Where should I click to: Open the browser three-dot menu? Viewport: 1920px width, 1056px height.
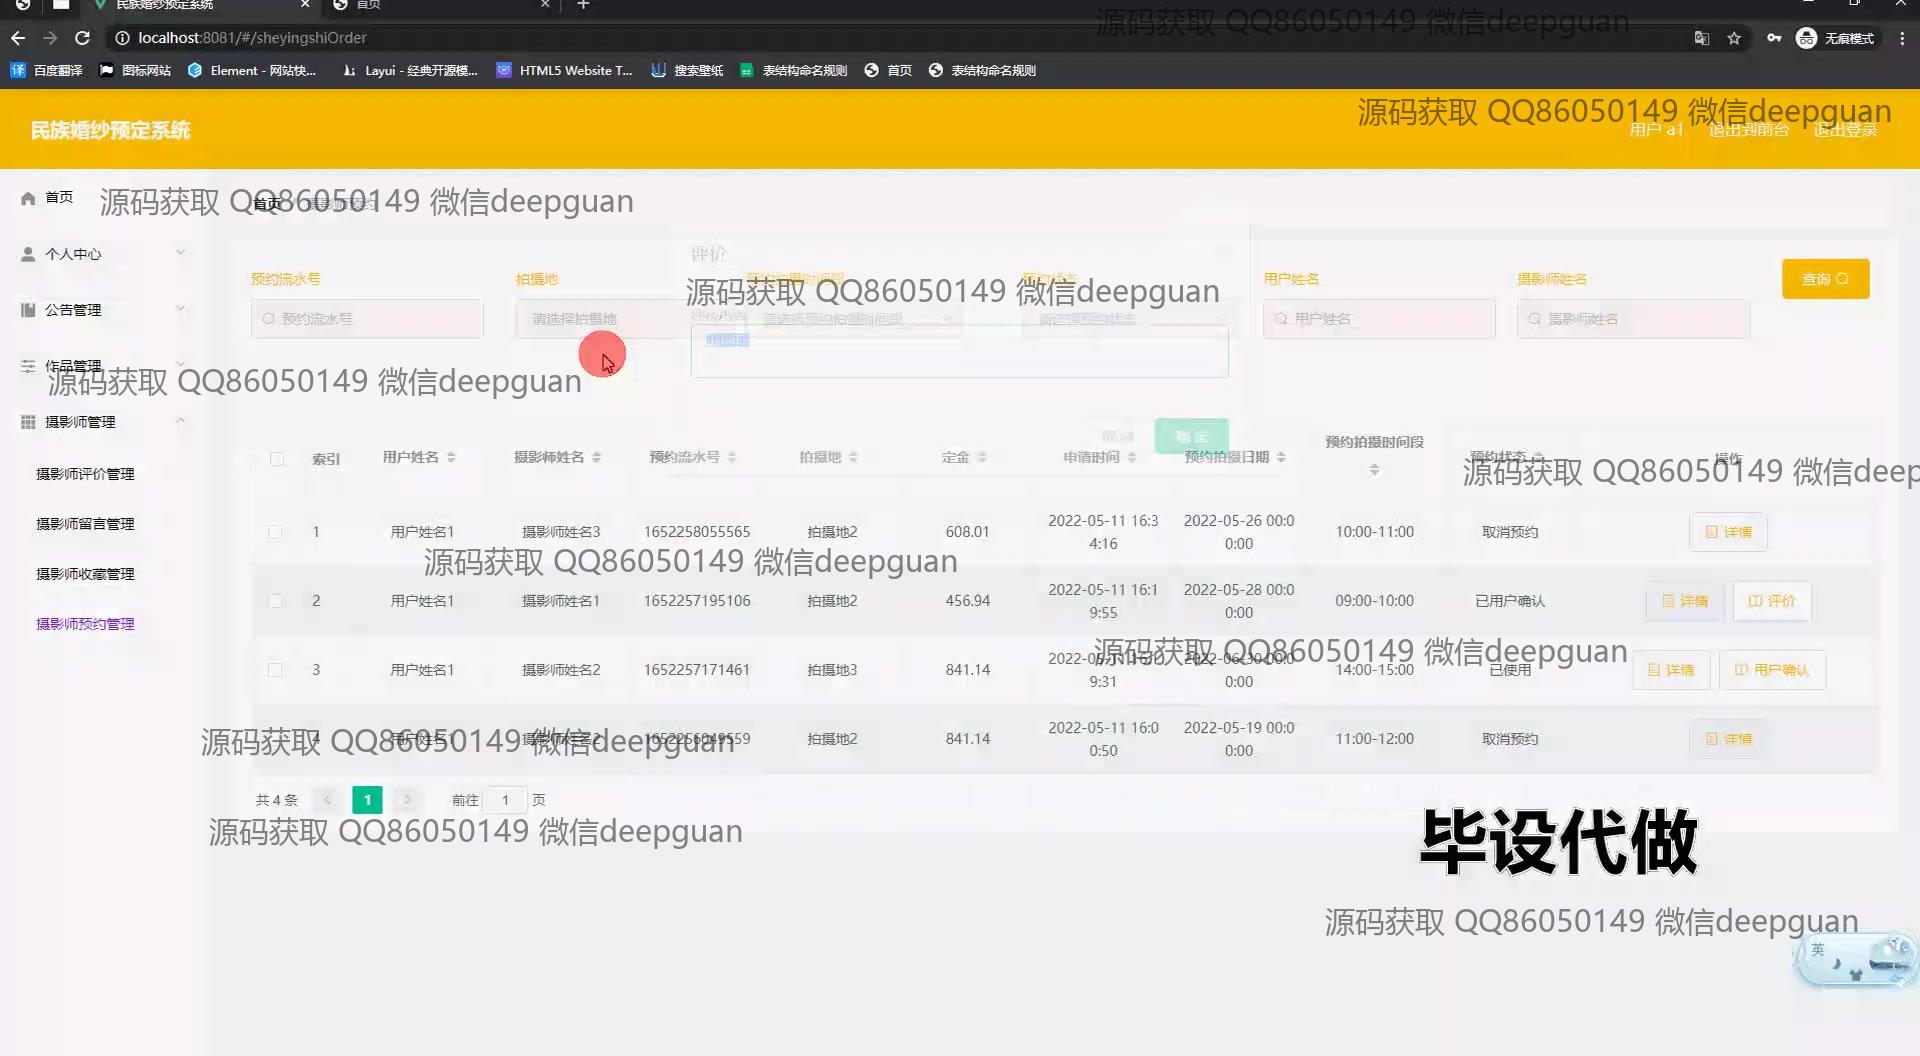coord(1902,38)
